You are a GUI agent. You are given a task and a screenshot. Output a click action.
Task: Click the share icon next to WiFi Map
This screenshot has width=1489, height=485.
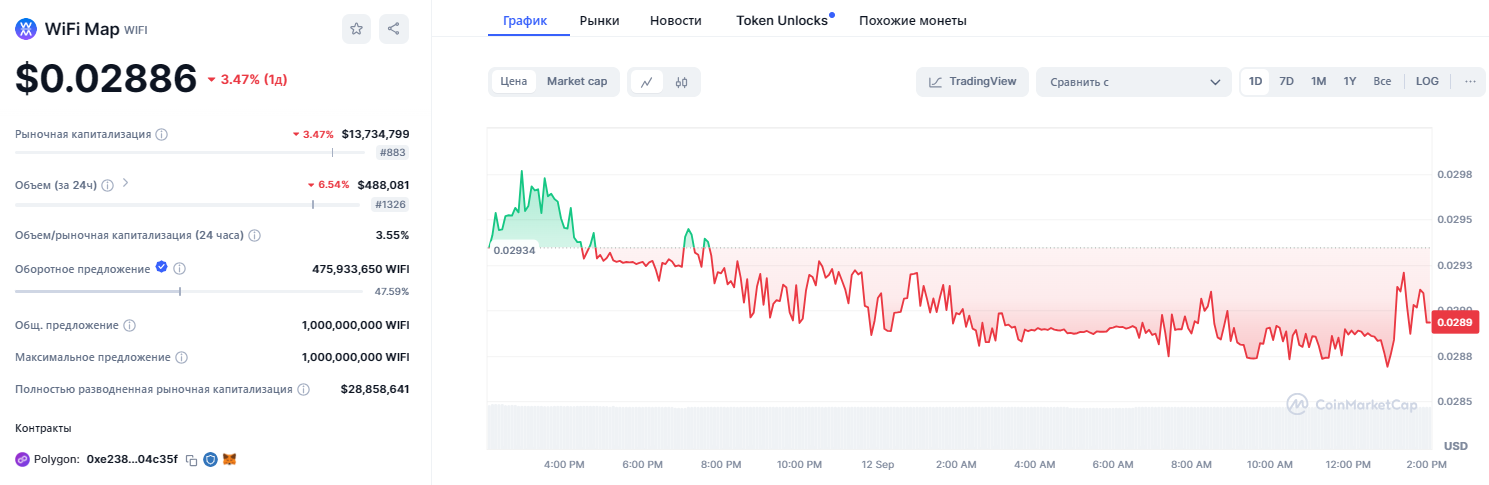pyautogui.click(x=394, y=29)
